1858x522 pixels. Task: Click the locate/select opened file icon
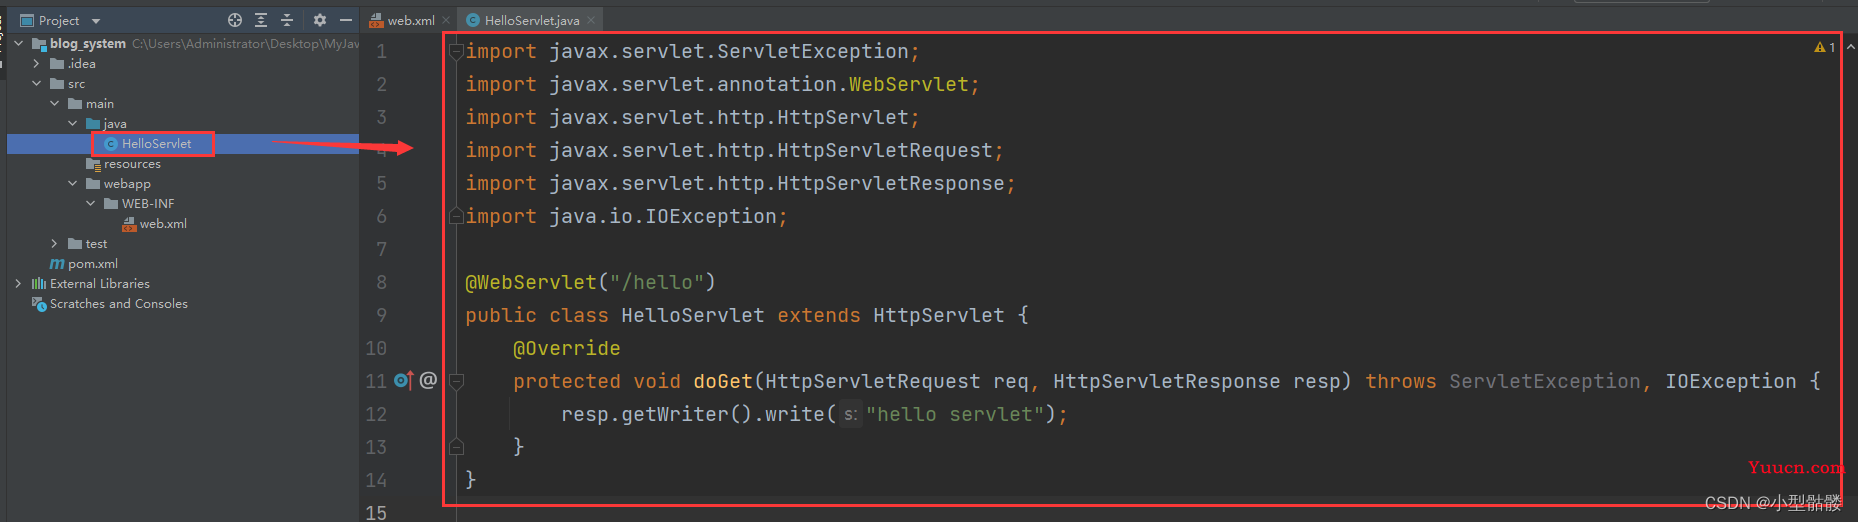point(235,20)
